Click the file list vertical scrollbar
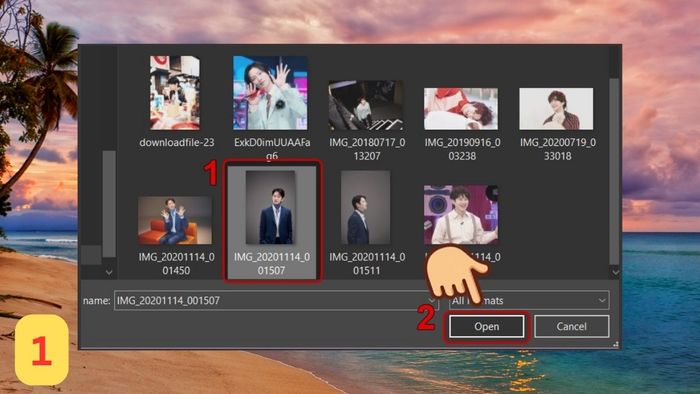The image size is (700, 394). 615,172
